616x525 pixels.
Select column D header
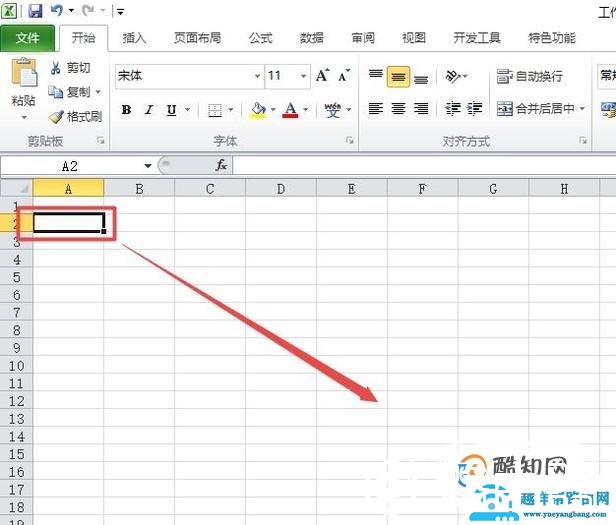(281, 189)
